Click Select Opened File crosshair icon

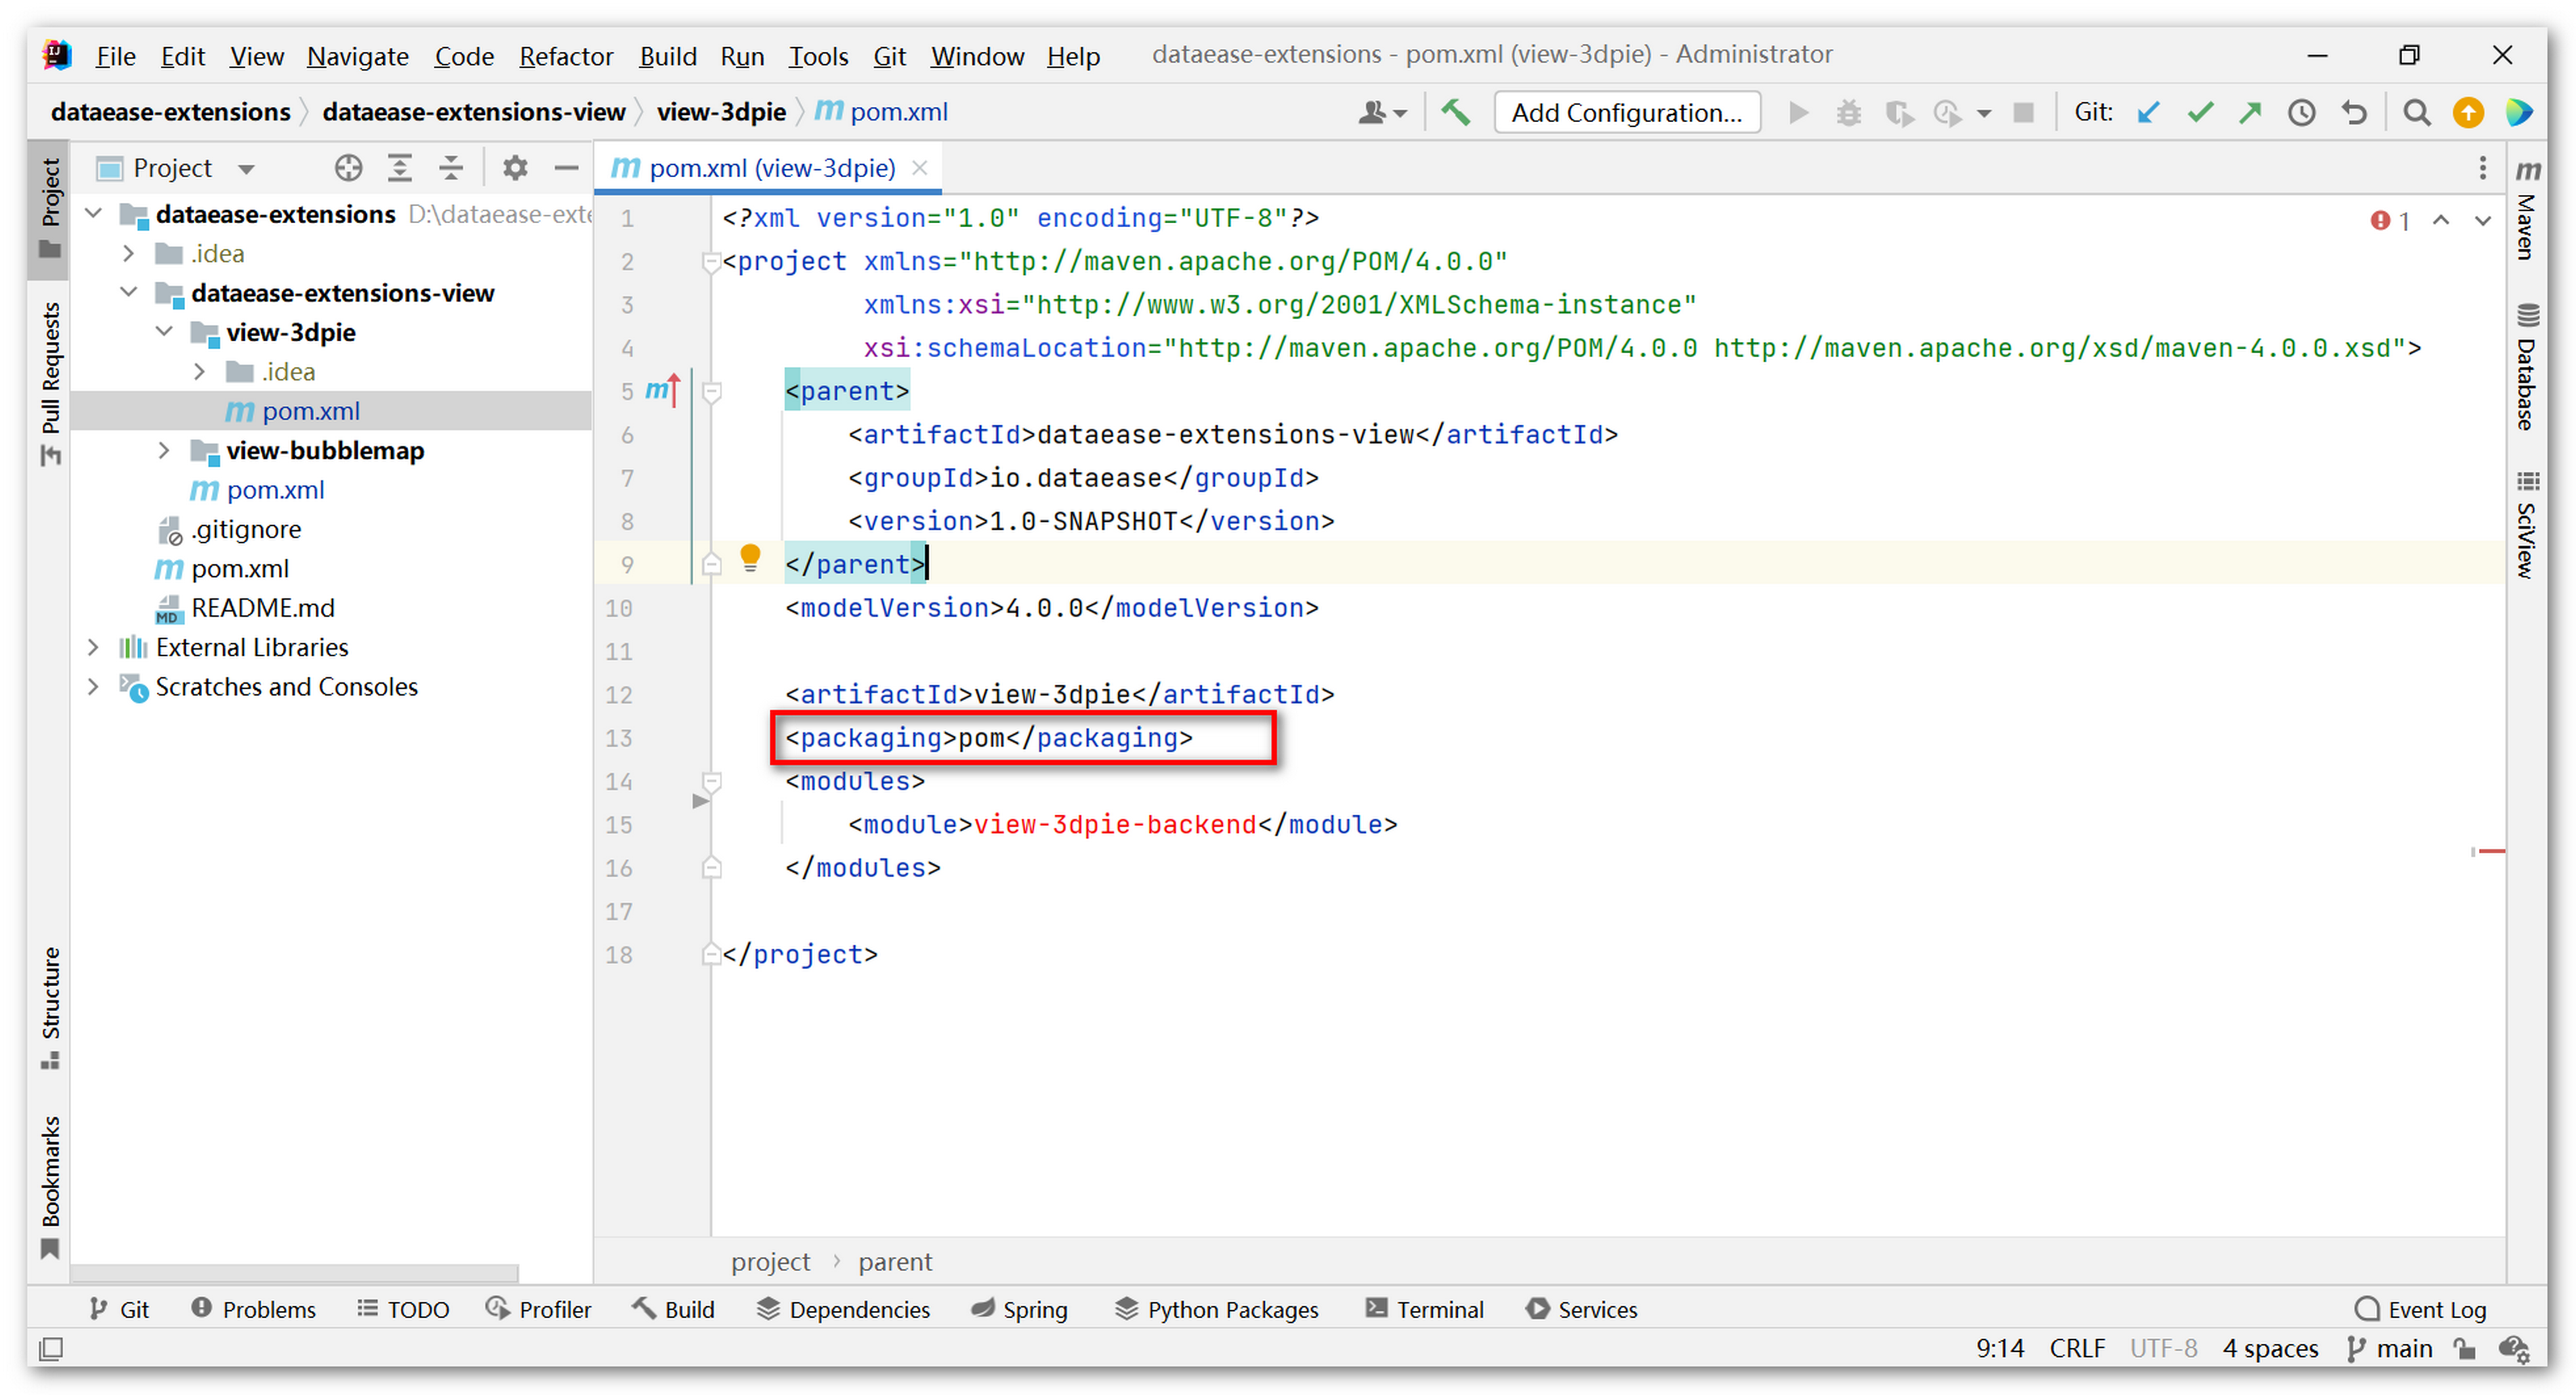[x=348, y=168]
